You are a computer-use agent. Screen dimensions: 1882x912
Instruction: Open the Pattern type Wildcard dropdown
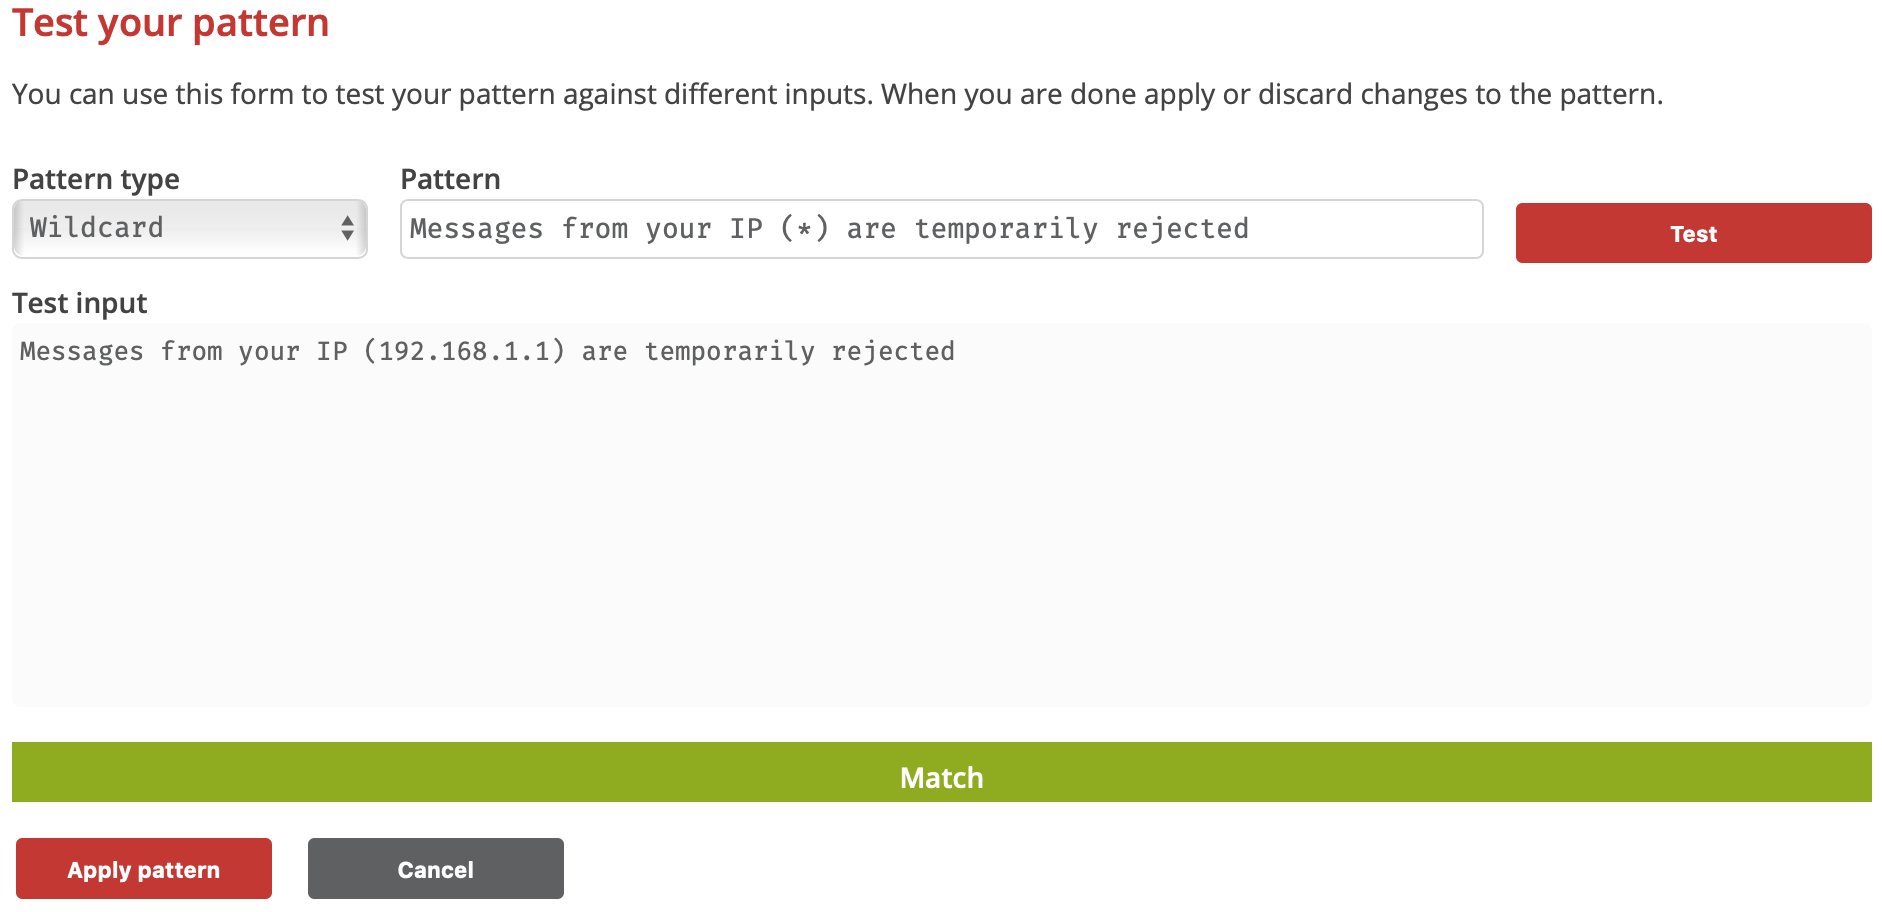point(189,229)
